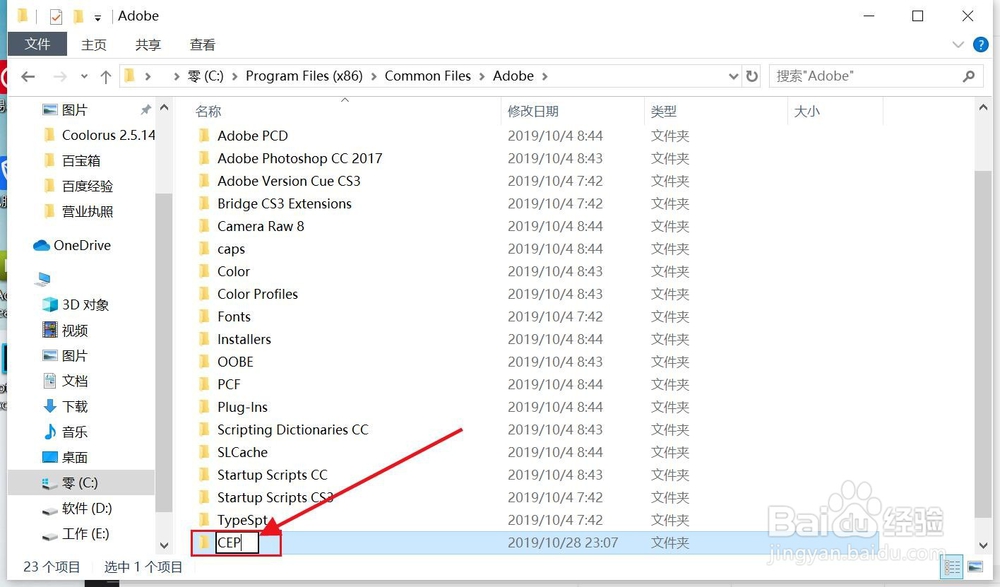Select Adobe Photoshop CC 2017 folder
Viewport: 1000px width, 587px height.
[300, 158]
